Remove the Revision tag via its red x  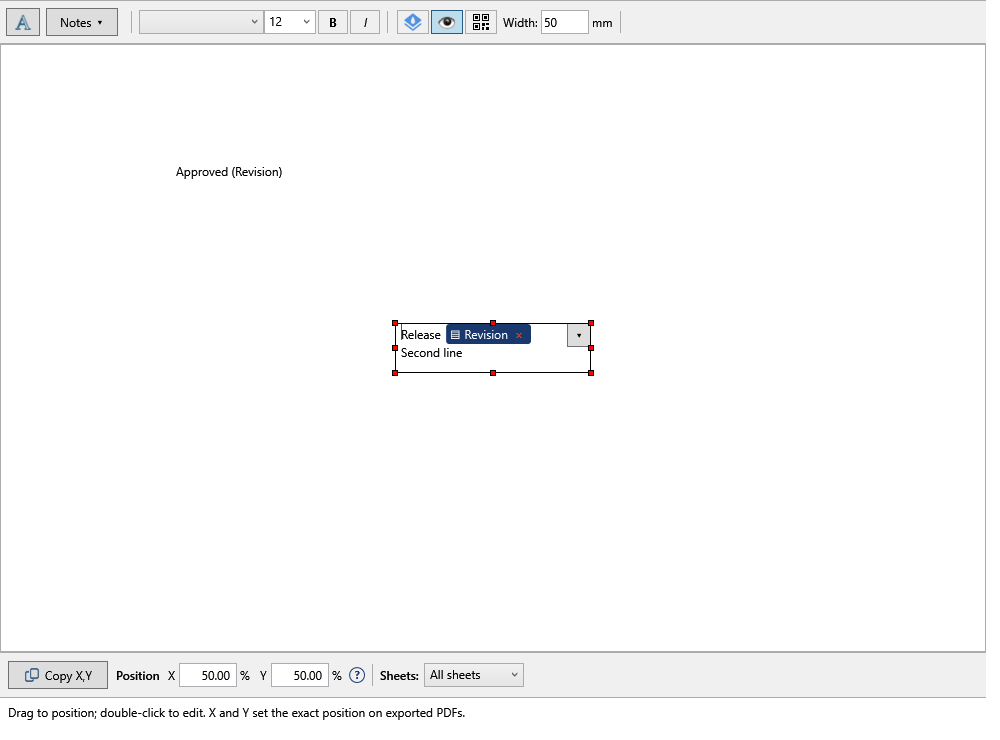519,336
